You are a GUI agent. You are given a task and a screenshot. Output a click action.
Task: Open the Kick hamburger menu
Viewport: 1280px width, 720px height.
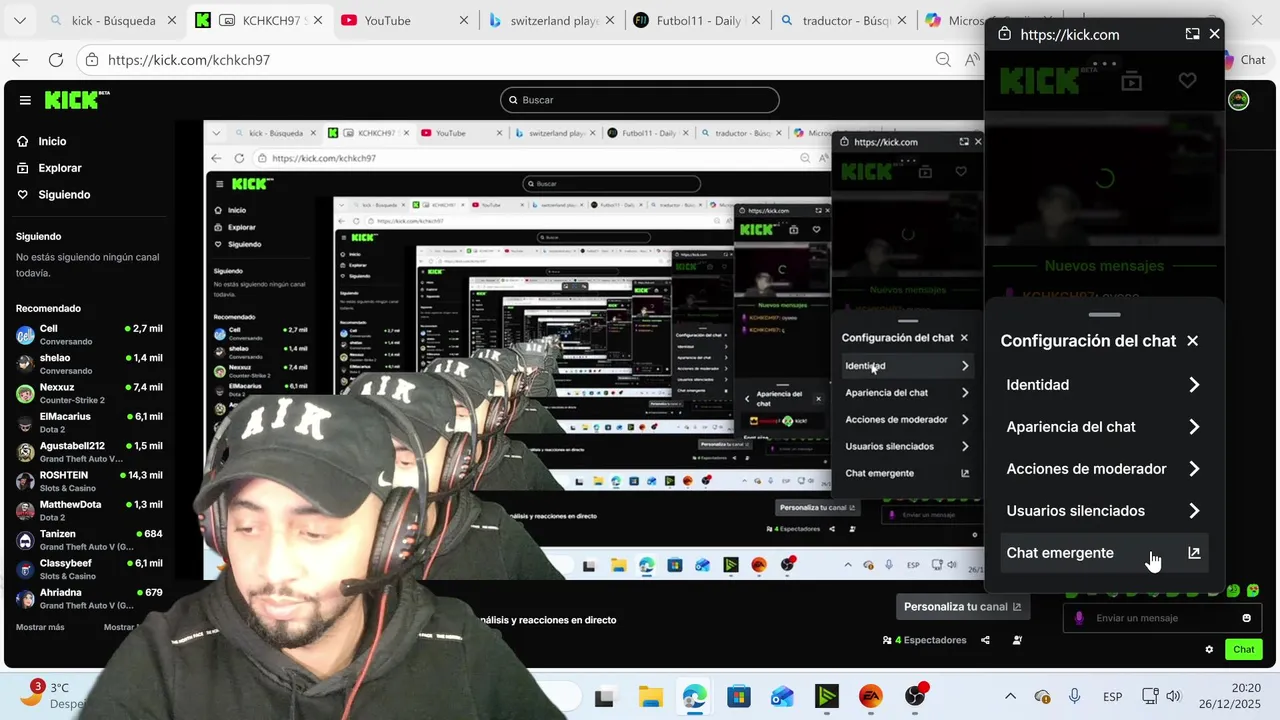25,100
